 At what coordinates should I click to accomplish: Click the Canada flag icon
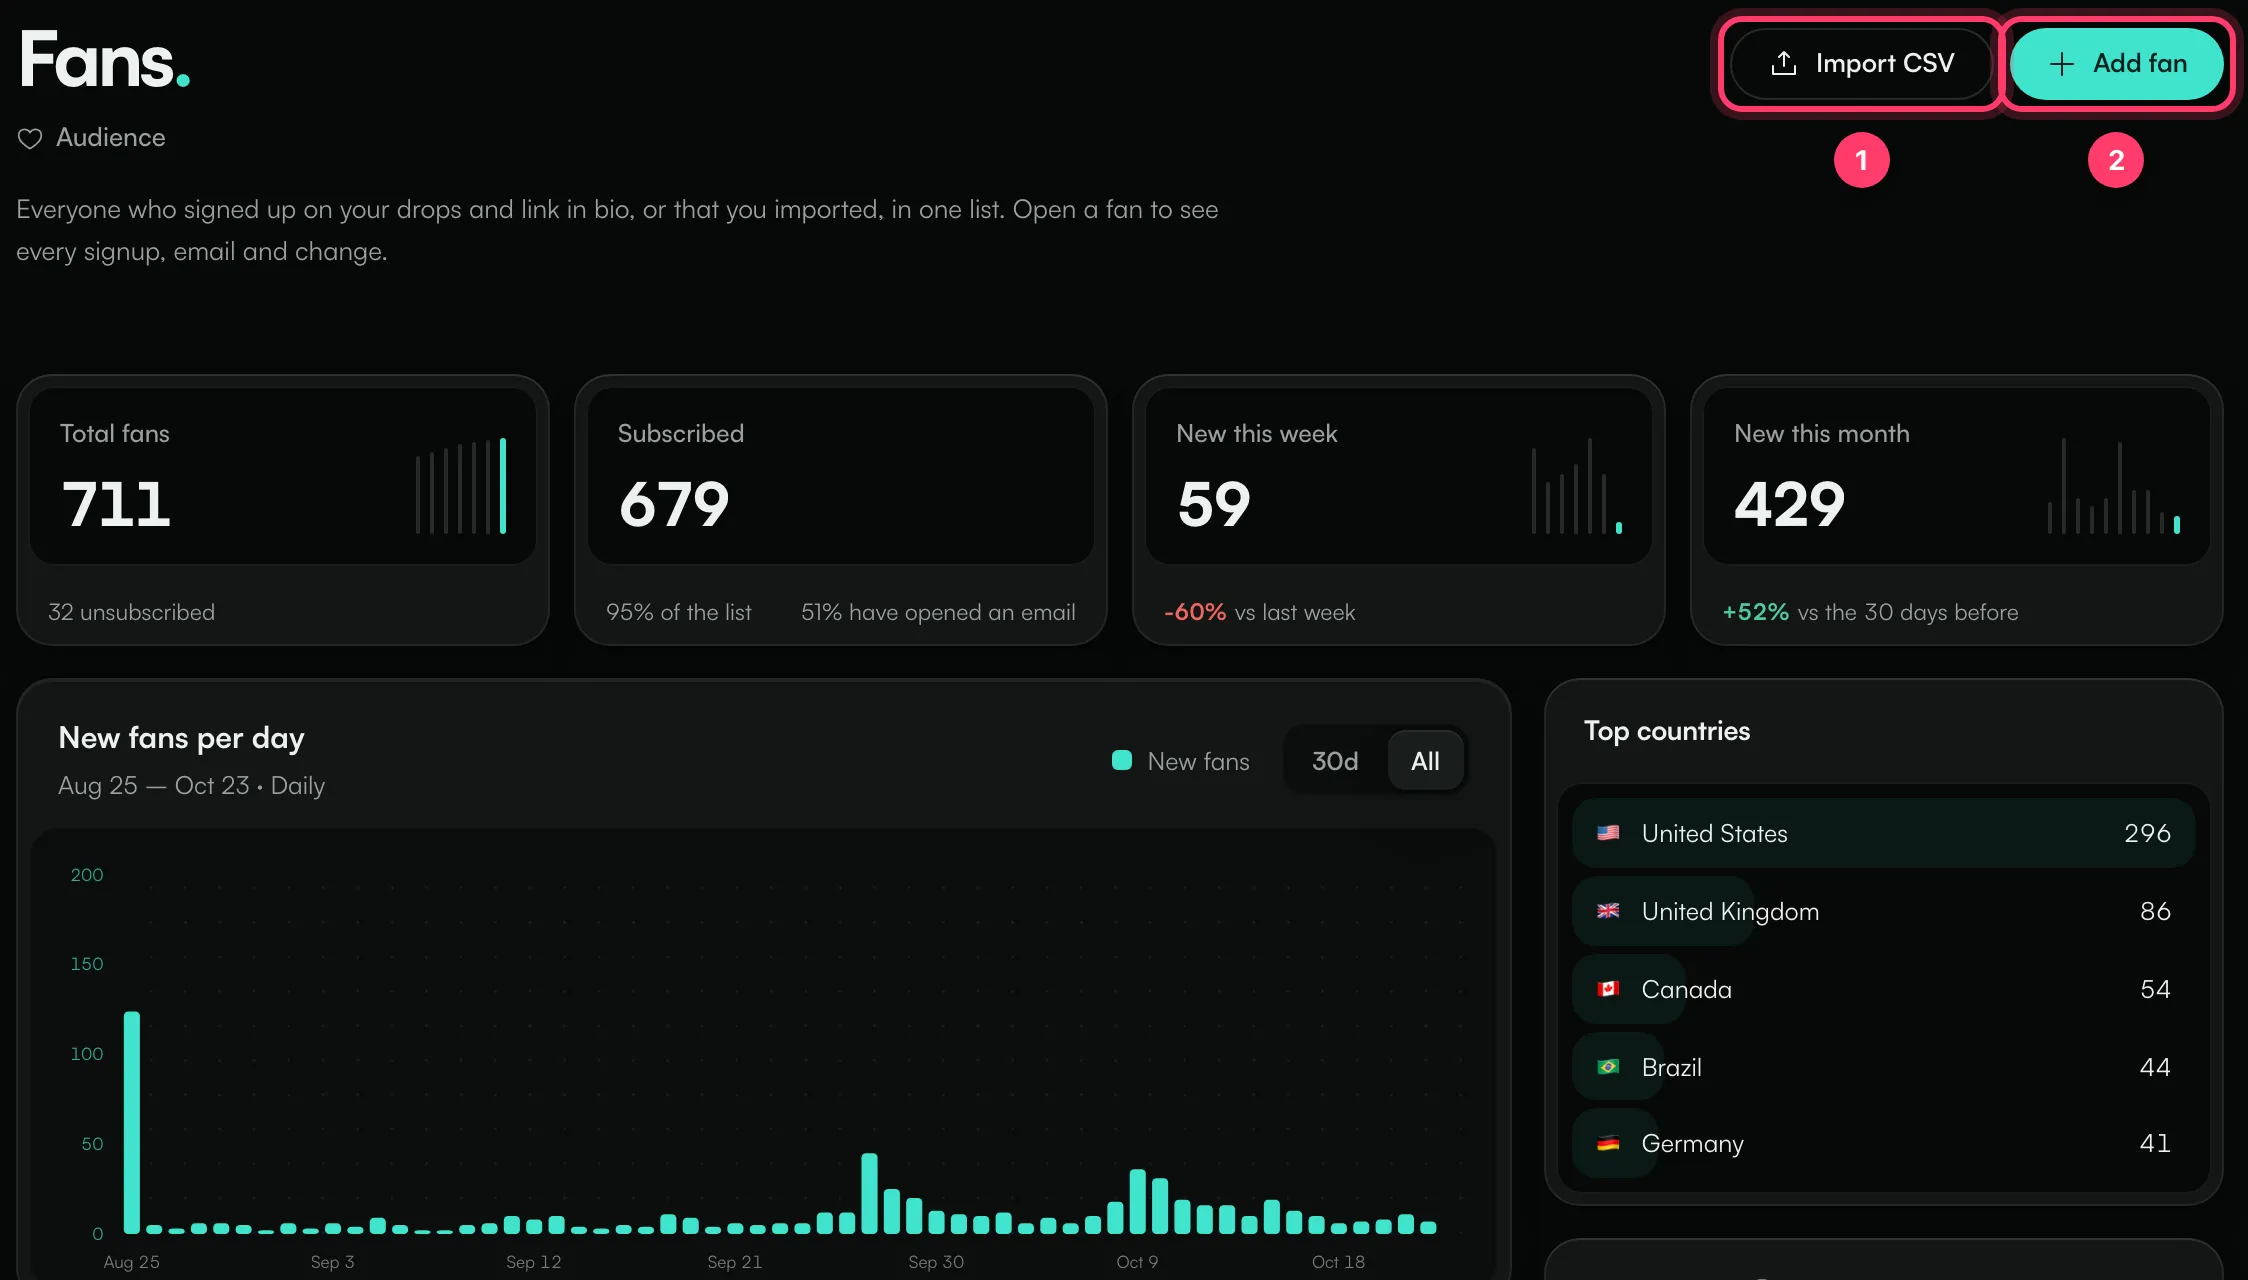[1608, 989]
